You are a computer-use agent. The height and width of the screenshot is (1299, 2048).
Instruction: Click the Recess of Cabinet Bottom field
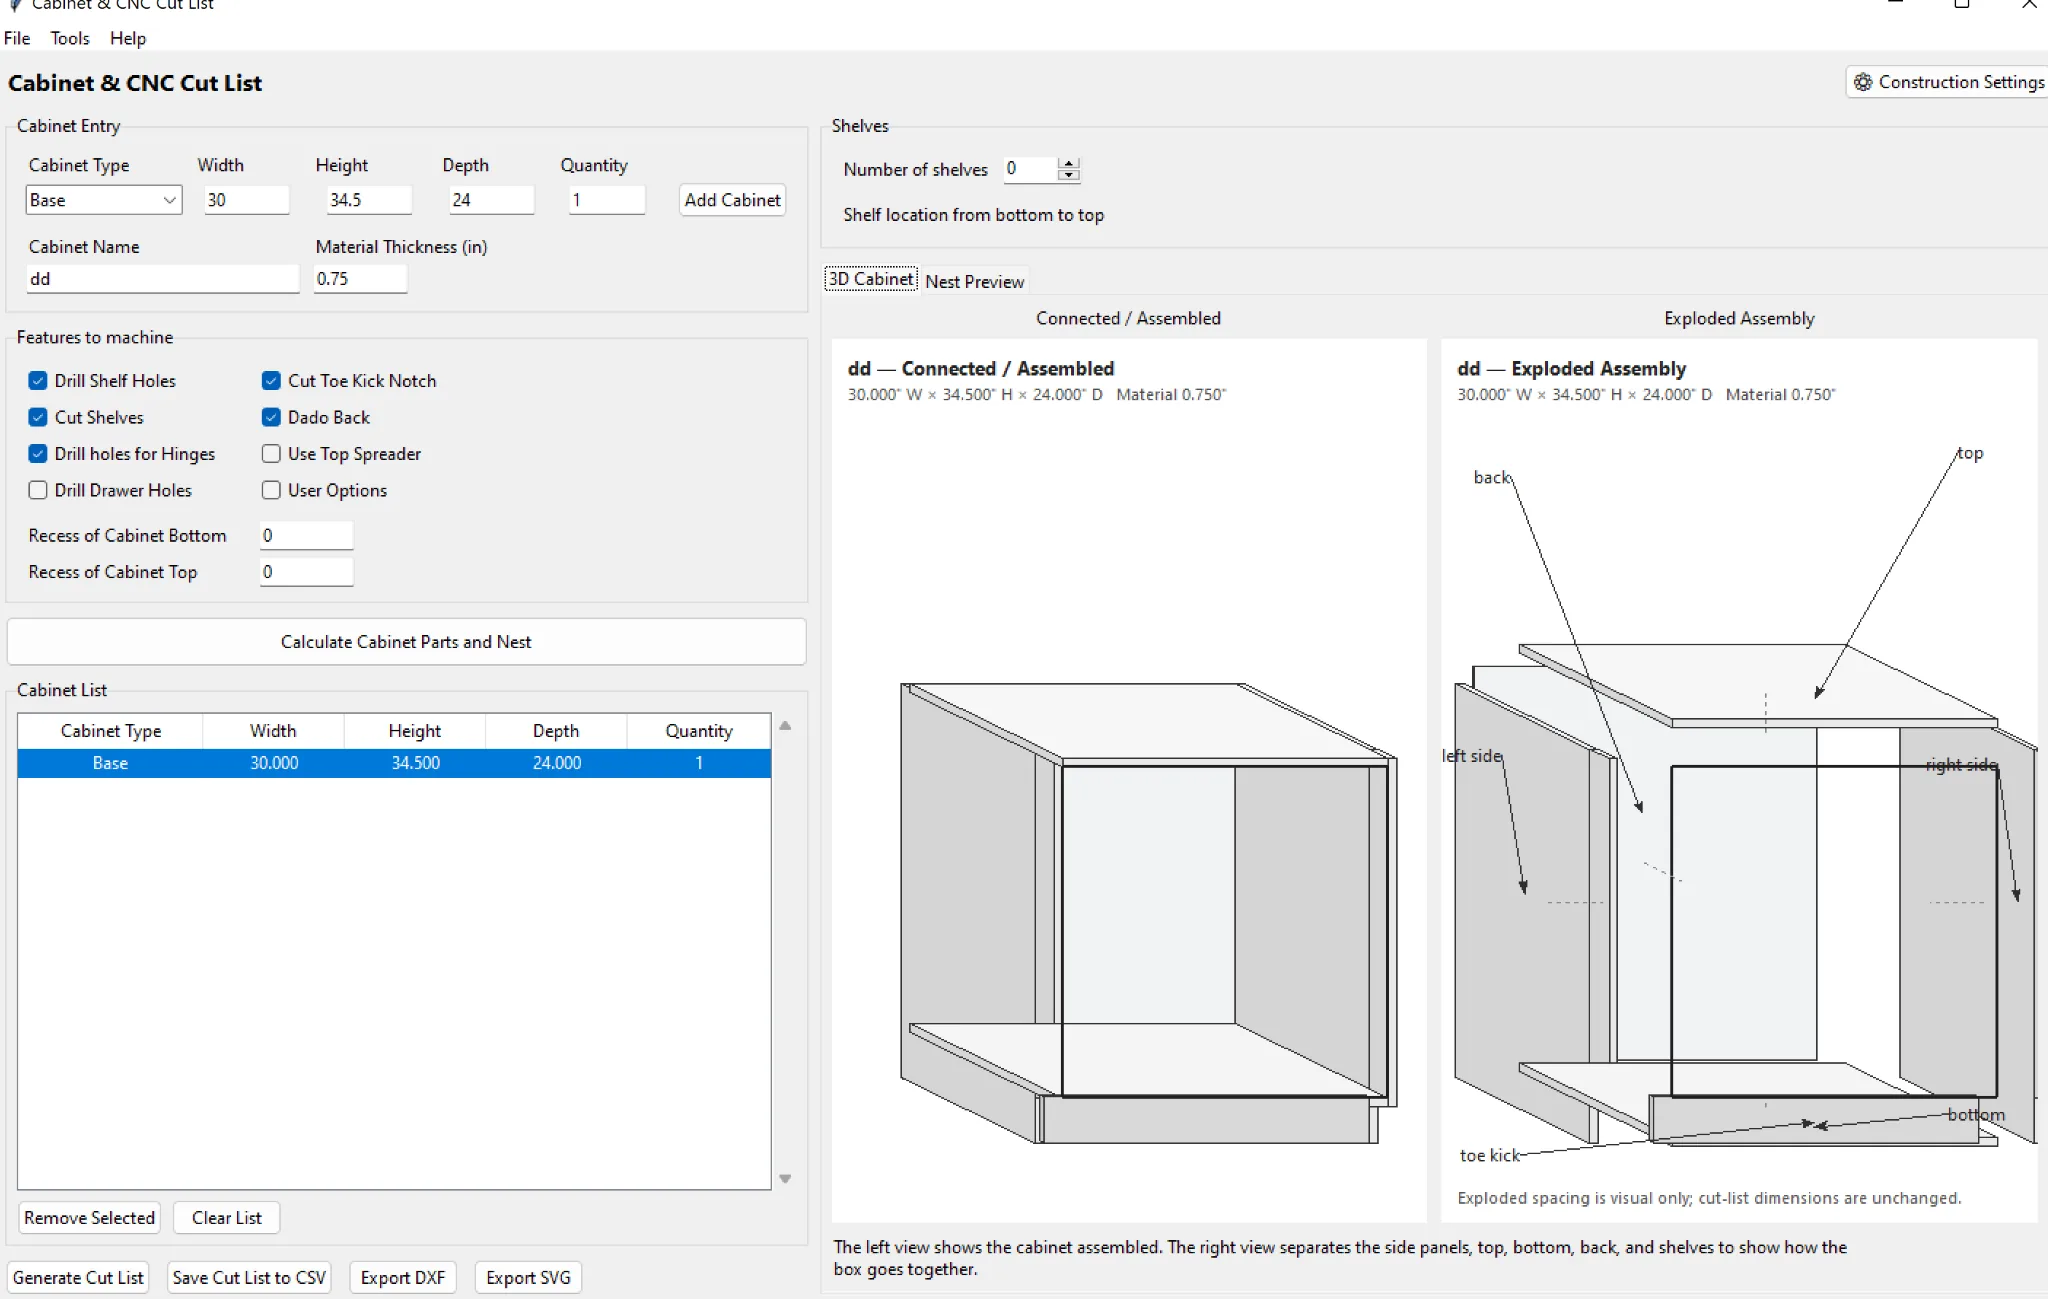click(306, 535)
